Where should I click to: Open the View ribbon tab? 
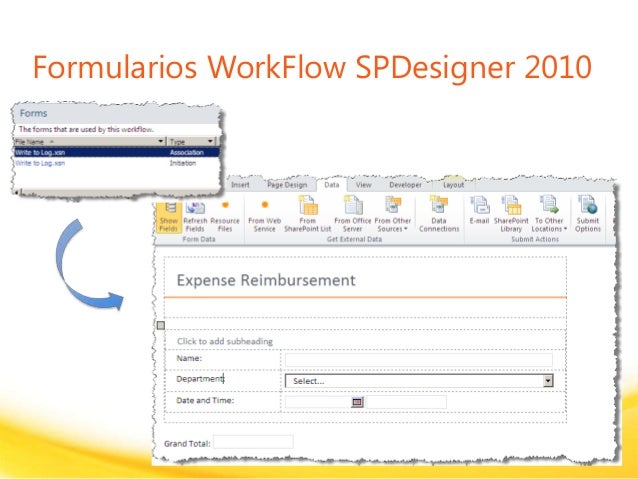point(363,185)
